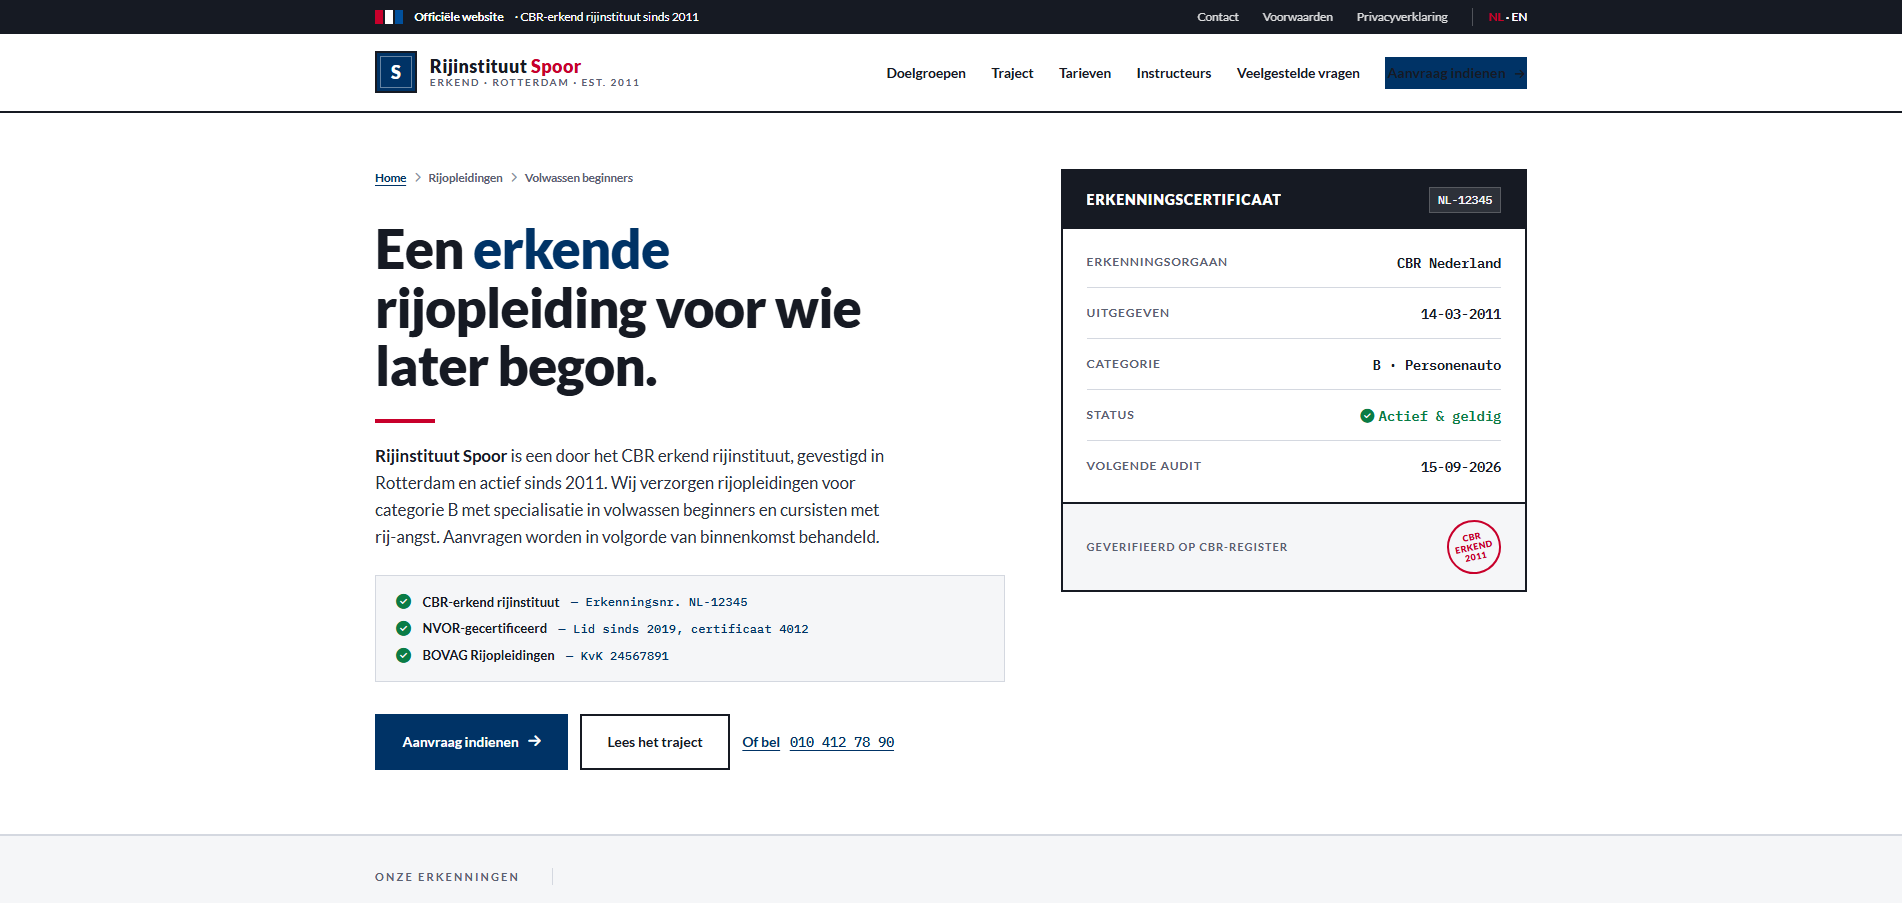Click the round CBR Erkend 2011 stamp
The height and width of the screenshot is (903, 1902).
(1473, 547)
